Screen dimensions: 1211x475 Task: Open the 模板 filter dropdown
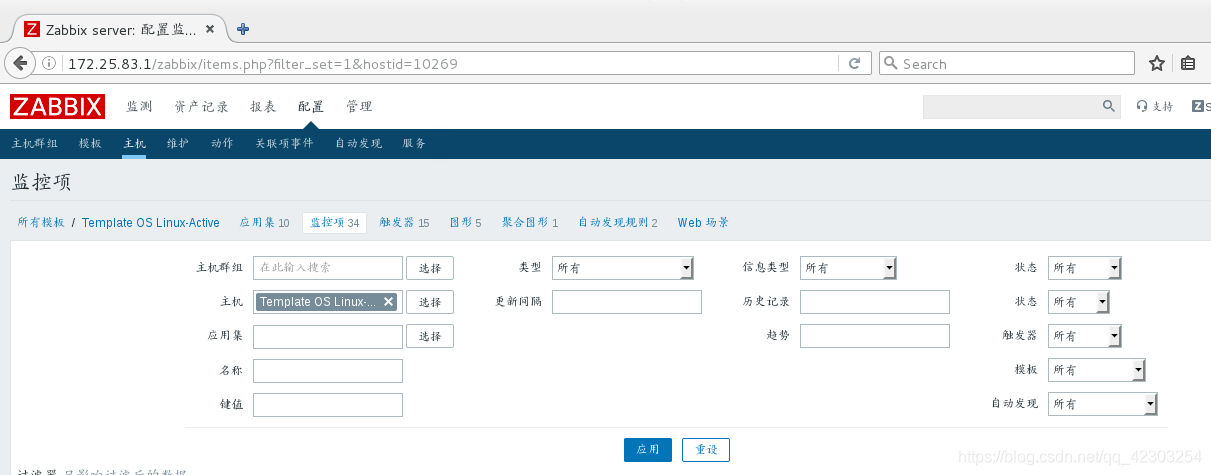click(1096, 370)
